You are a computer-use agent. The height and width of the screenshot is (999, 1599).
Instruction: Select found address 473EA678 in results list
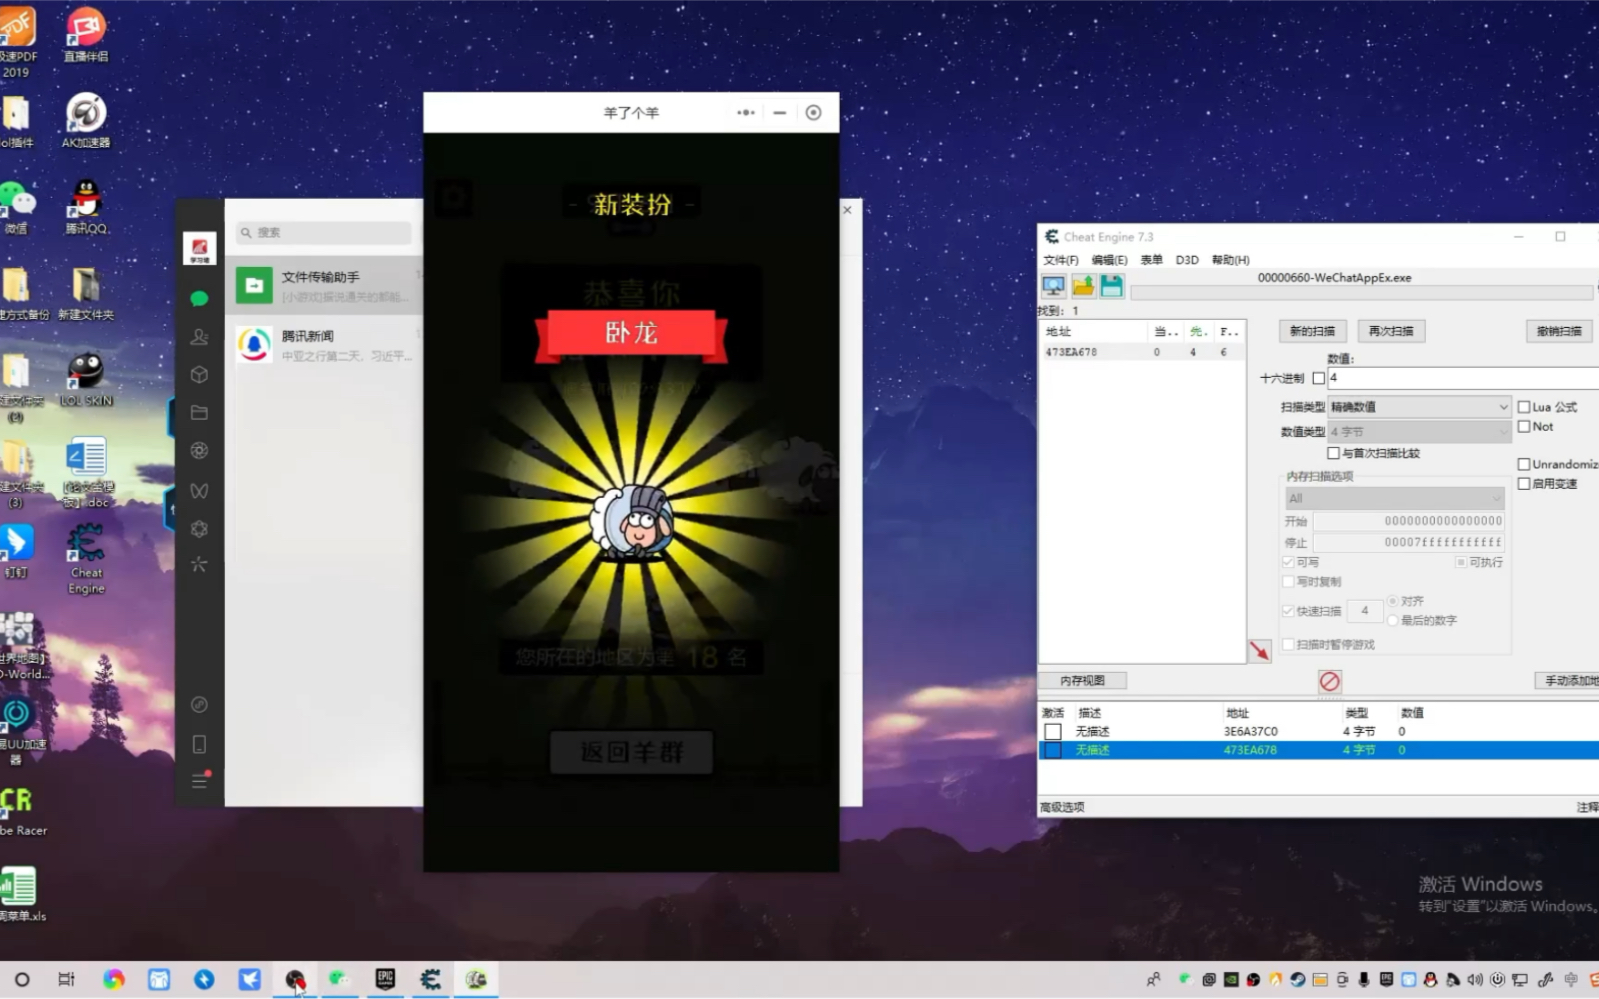pos(1141,352)
